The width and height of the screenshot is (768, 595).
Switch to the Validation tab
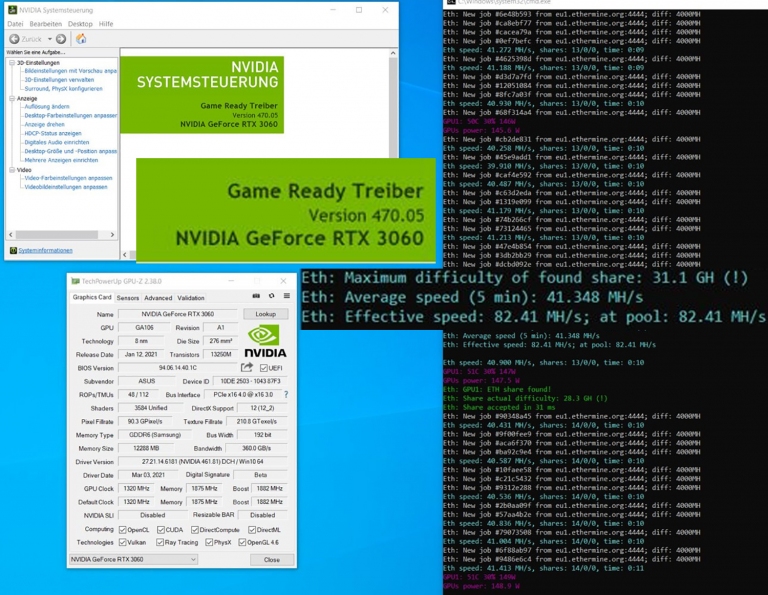[x=191, y=298]
